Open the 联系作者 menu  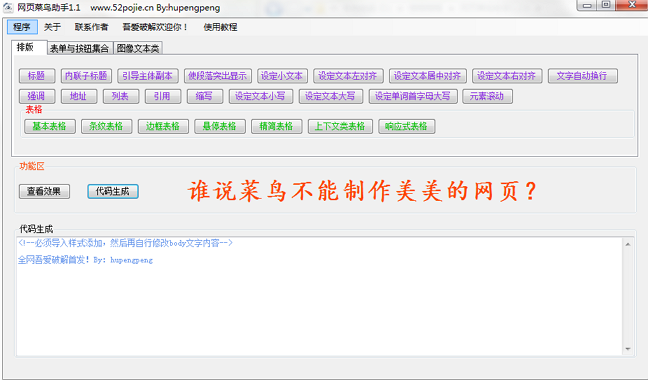(91, 27)
